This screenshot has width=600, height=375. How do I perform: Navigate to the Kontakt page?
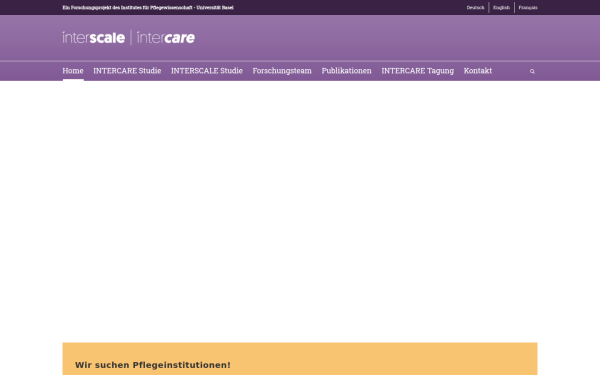tap(478, 71)
